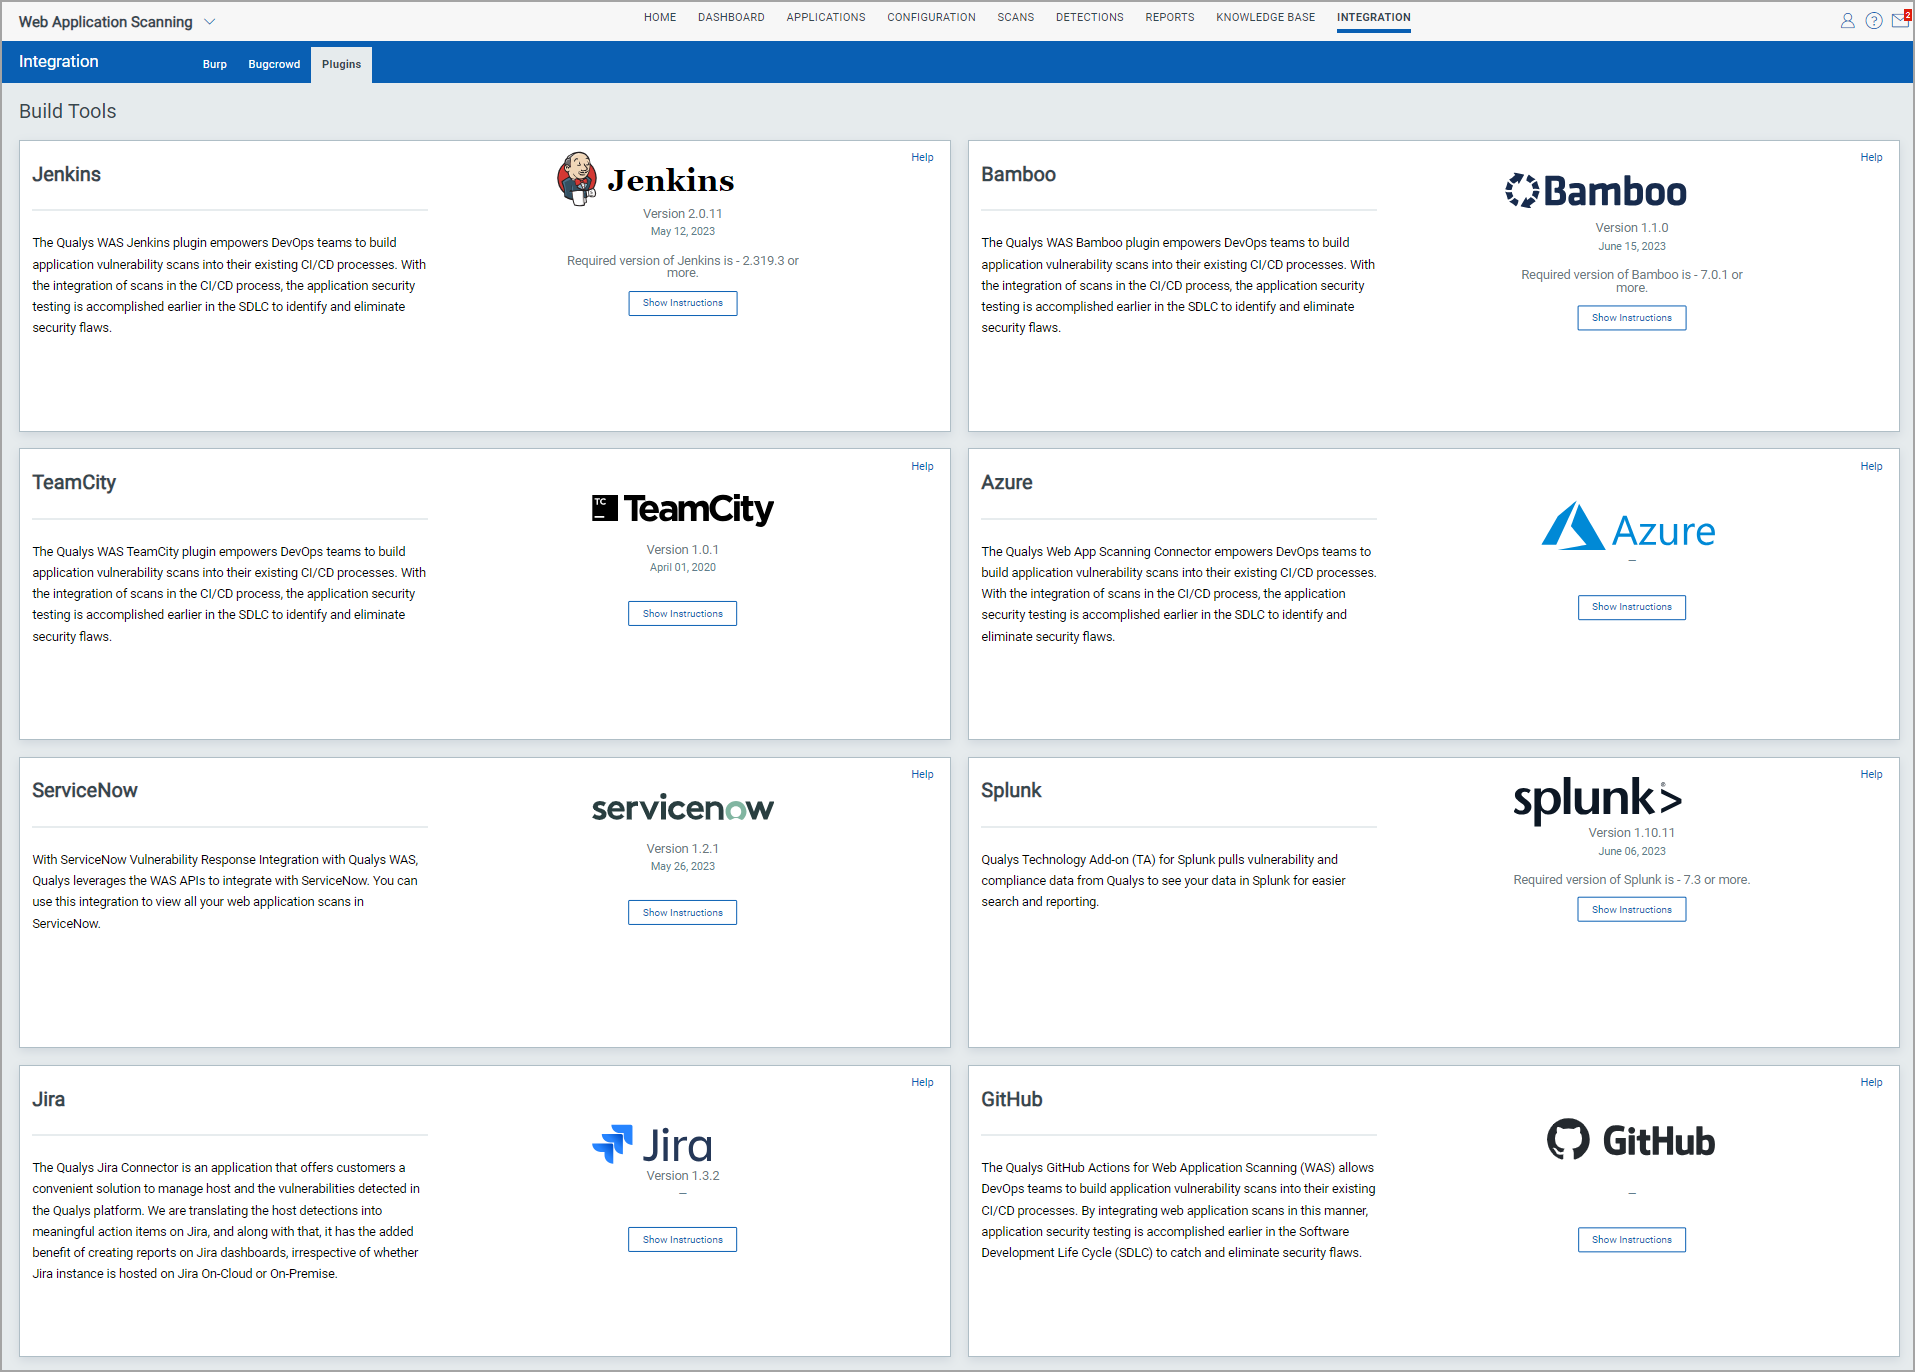1915x1372 pixels.
Task: Click the GitHub logo
Action: [x=1631, y=1140]
